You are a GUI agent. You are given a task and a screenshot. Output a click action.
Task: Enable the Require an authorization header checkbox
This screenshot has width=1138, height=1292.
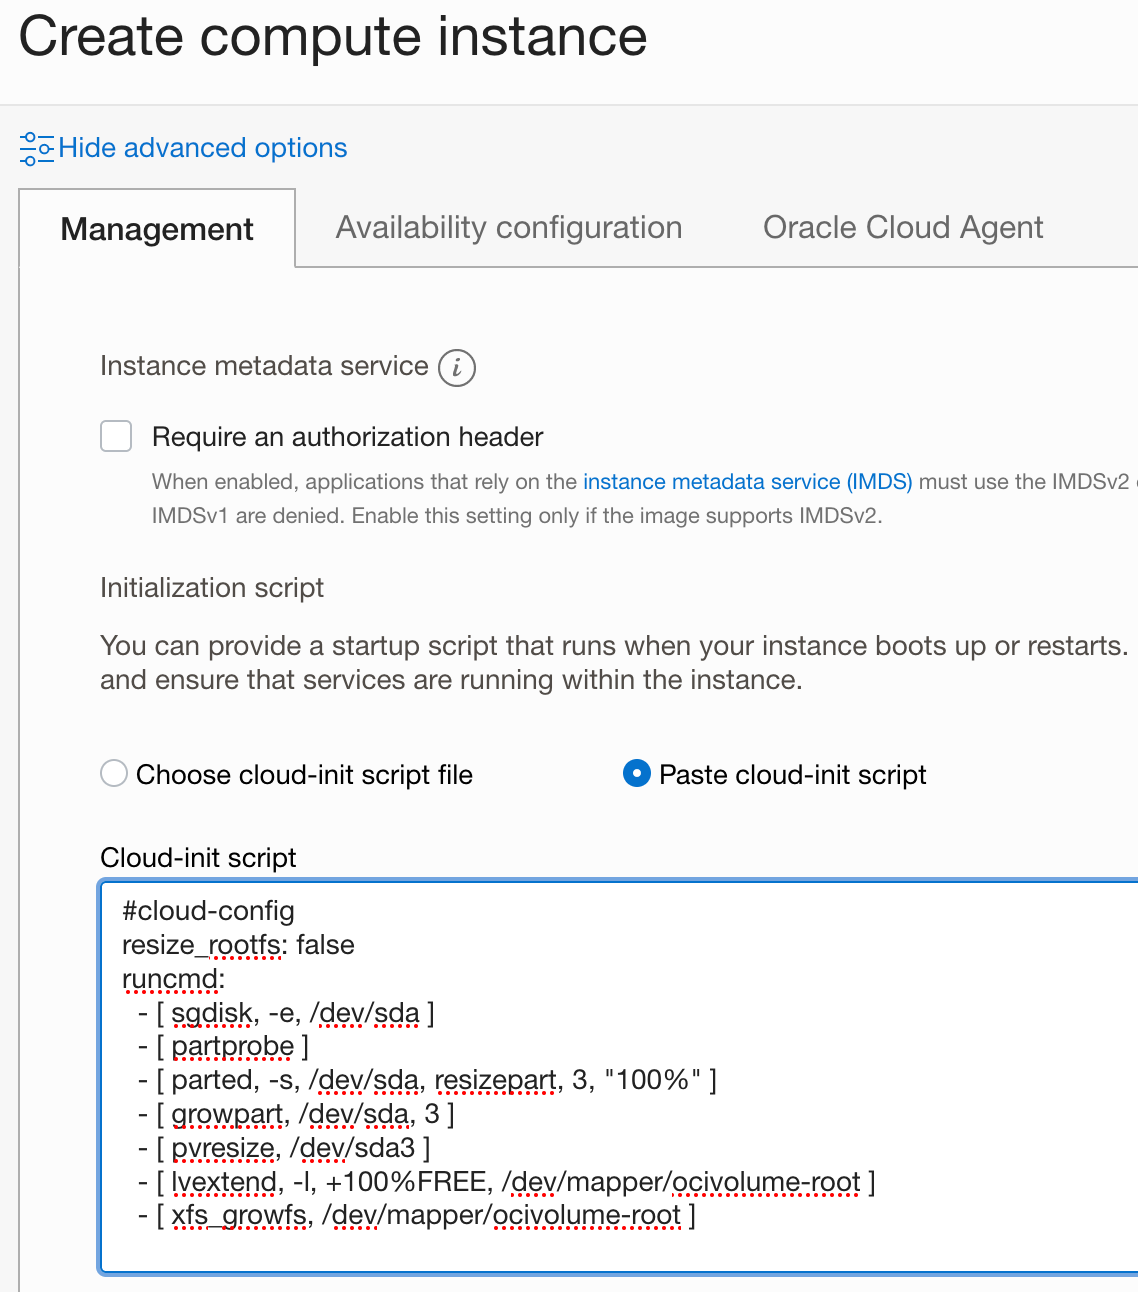click(116, 436)
